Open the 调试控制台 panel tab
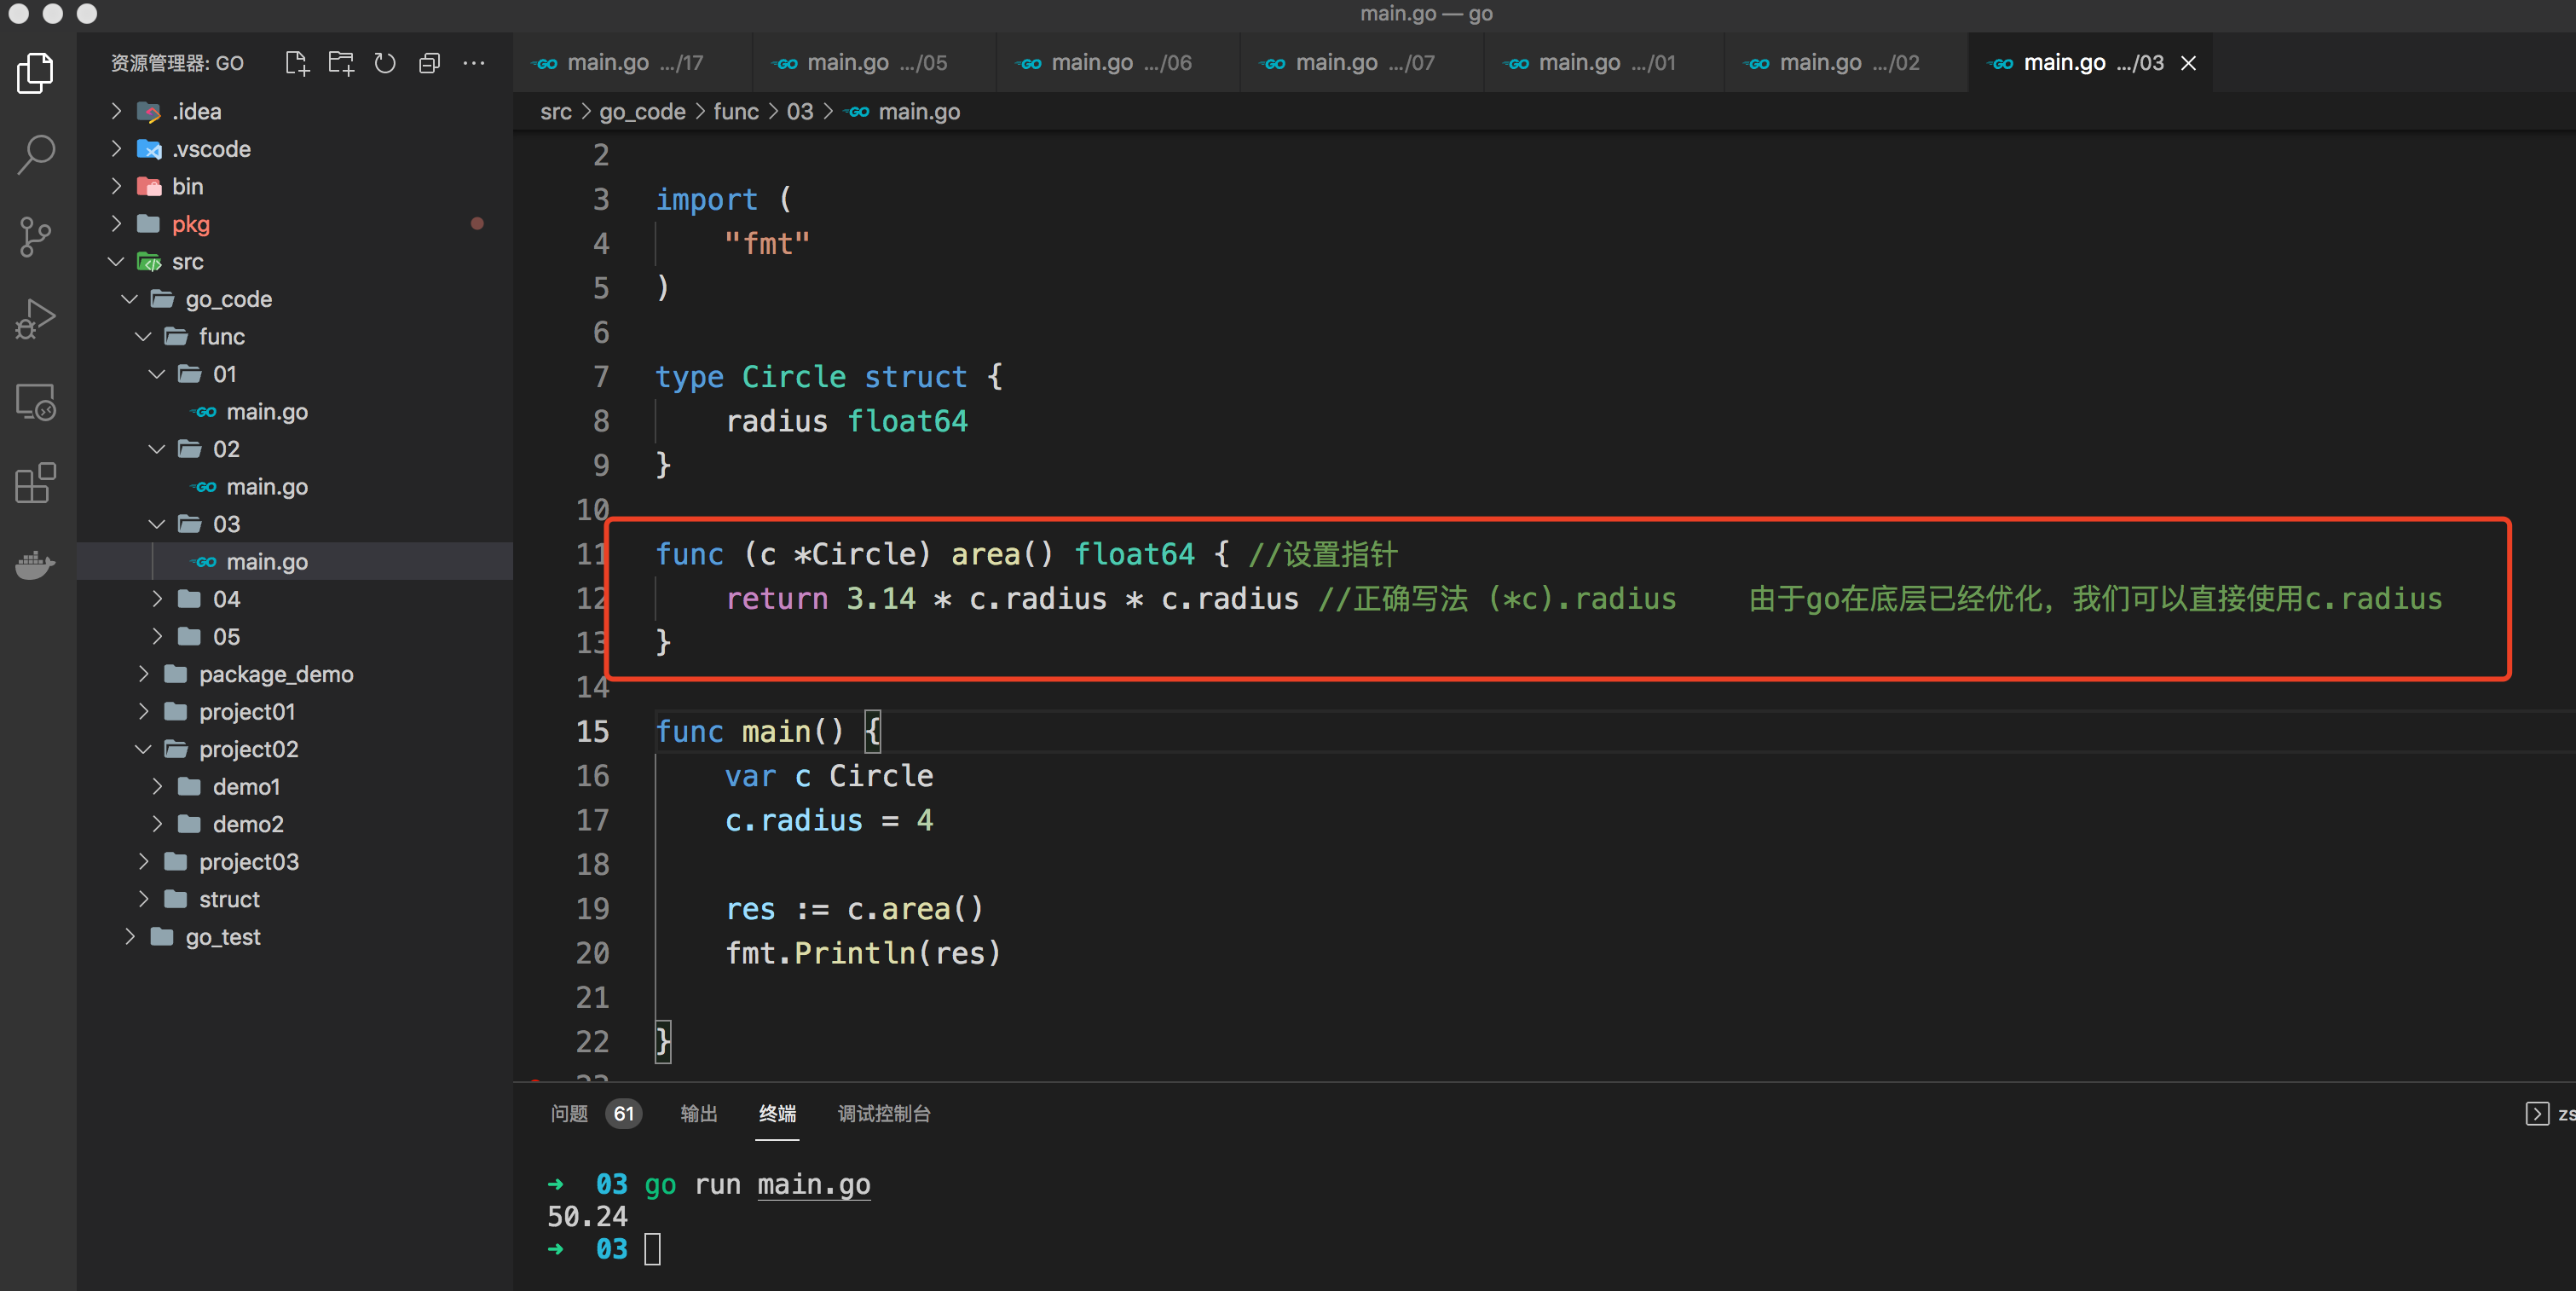The image size is (2576, 1291). click(883, 1113)
